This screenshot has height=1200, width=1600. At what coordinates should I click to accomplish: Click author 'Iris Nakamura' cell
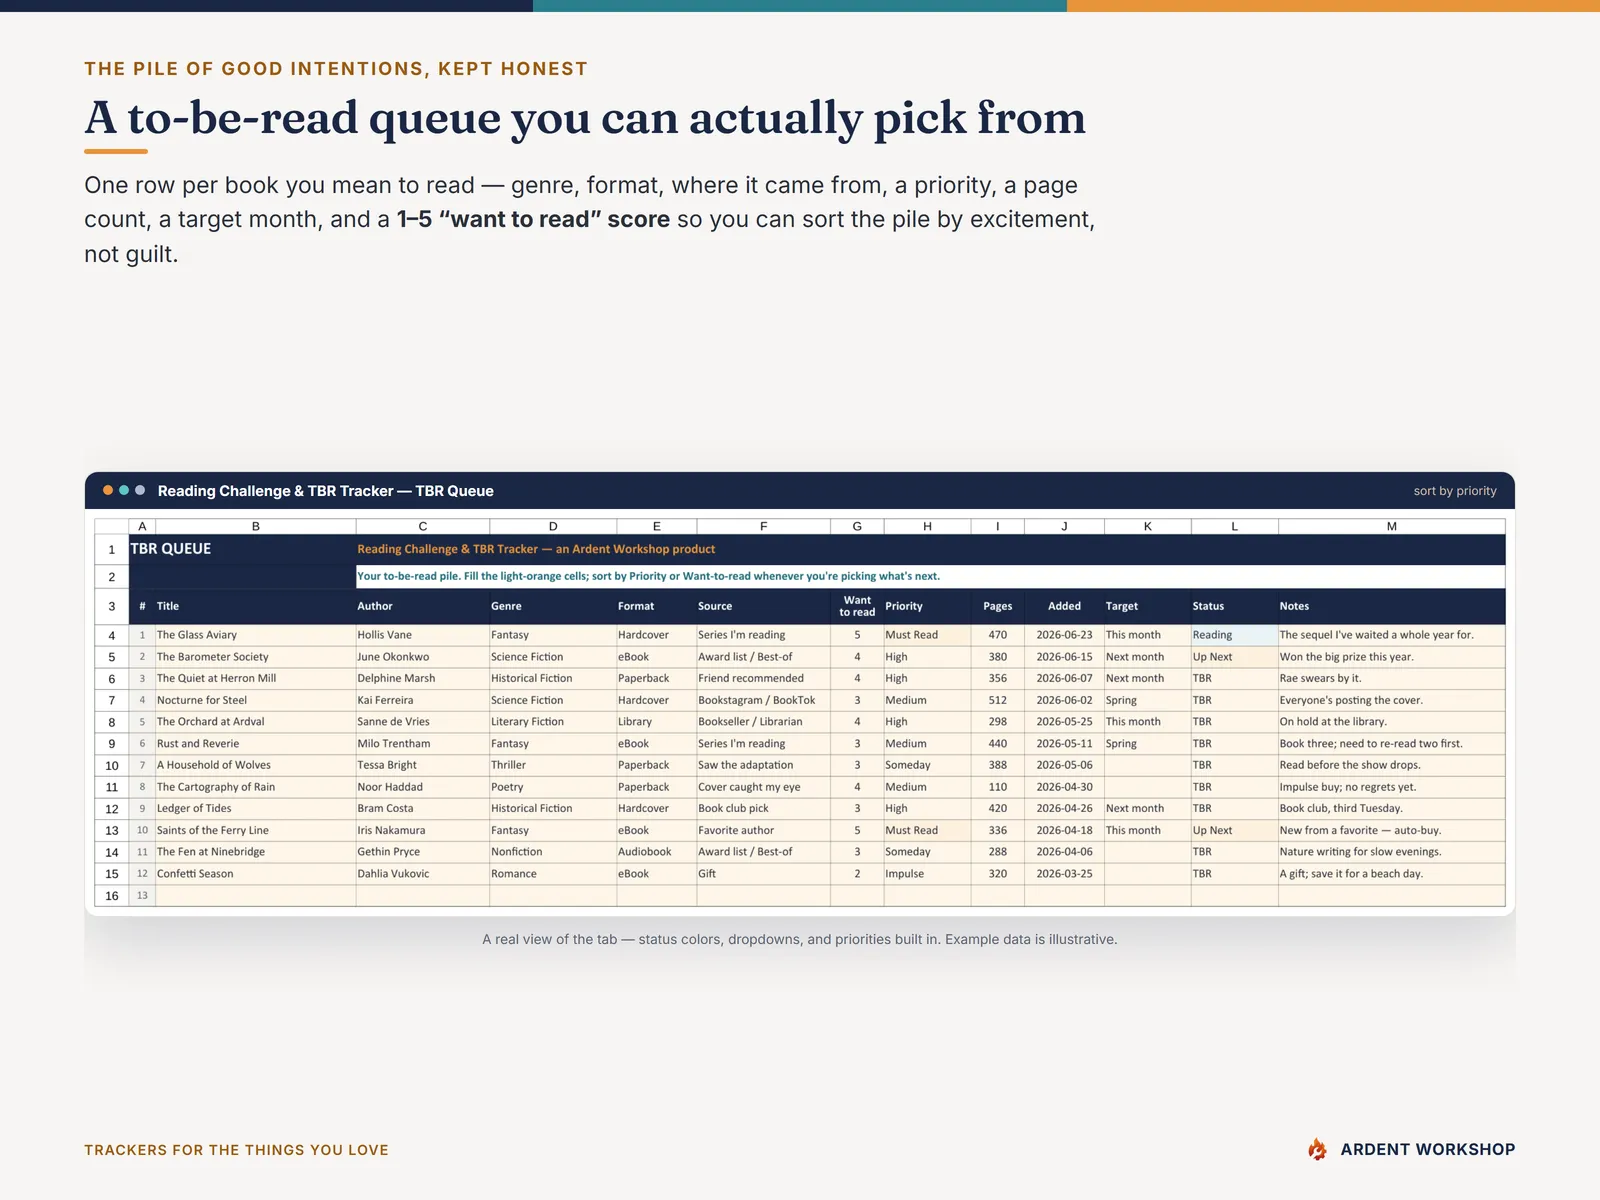[423, 830]
